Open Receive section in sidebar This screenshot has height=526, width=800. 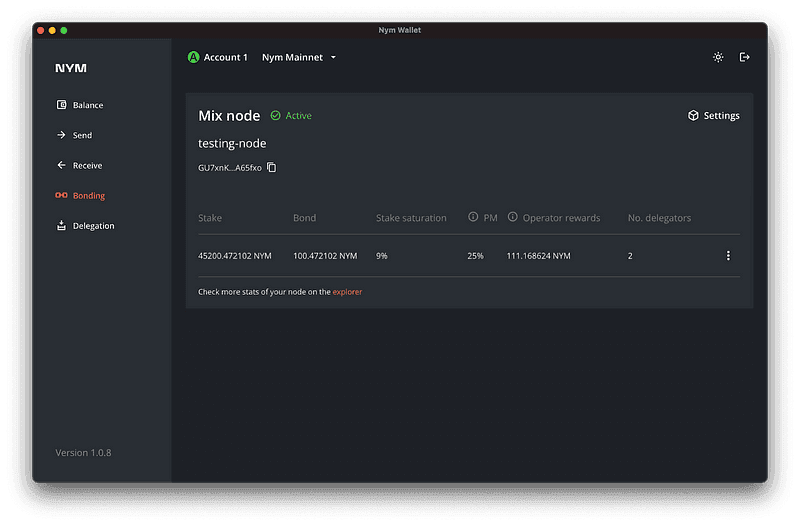87,165
